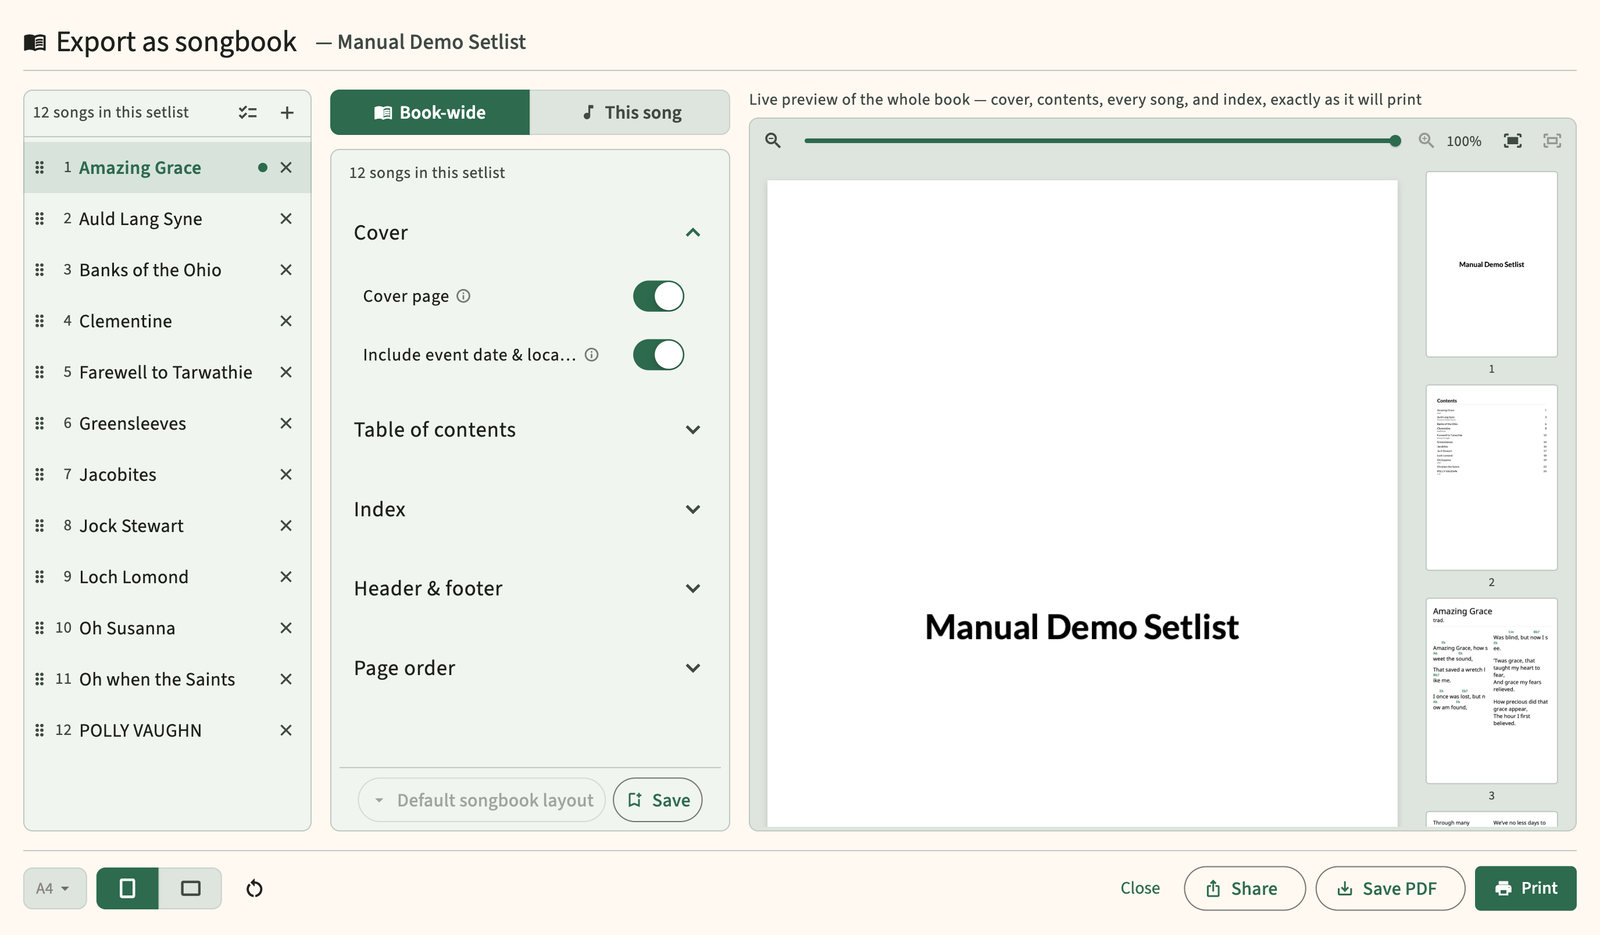Remove Jacobites from the setlist
Screen dimensions: 1600x935
click(286, 475)
